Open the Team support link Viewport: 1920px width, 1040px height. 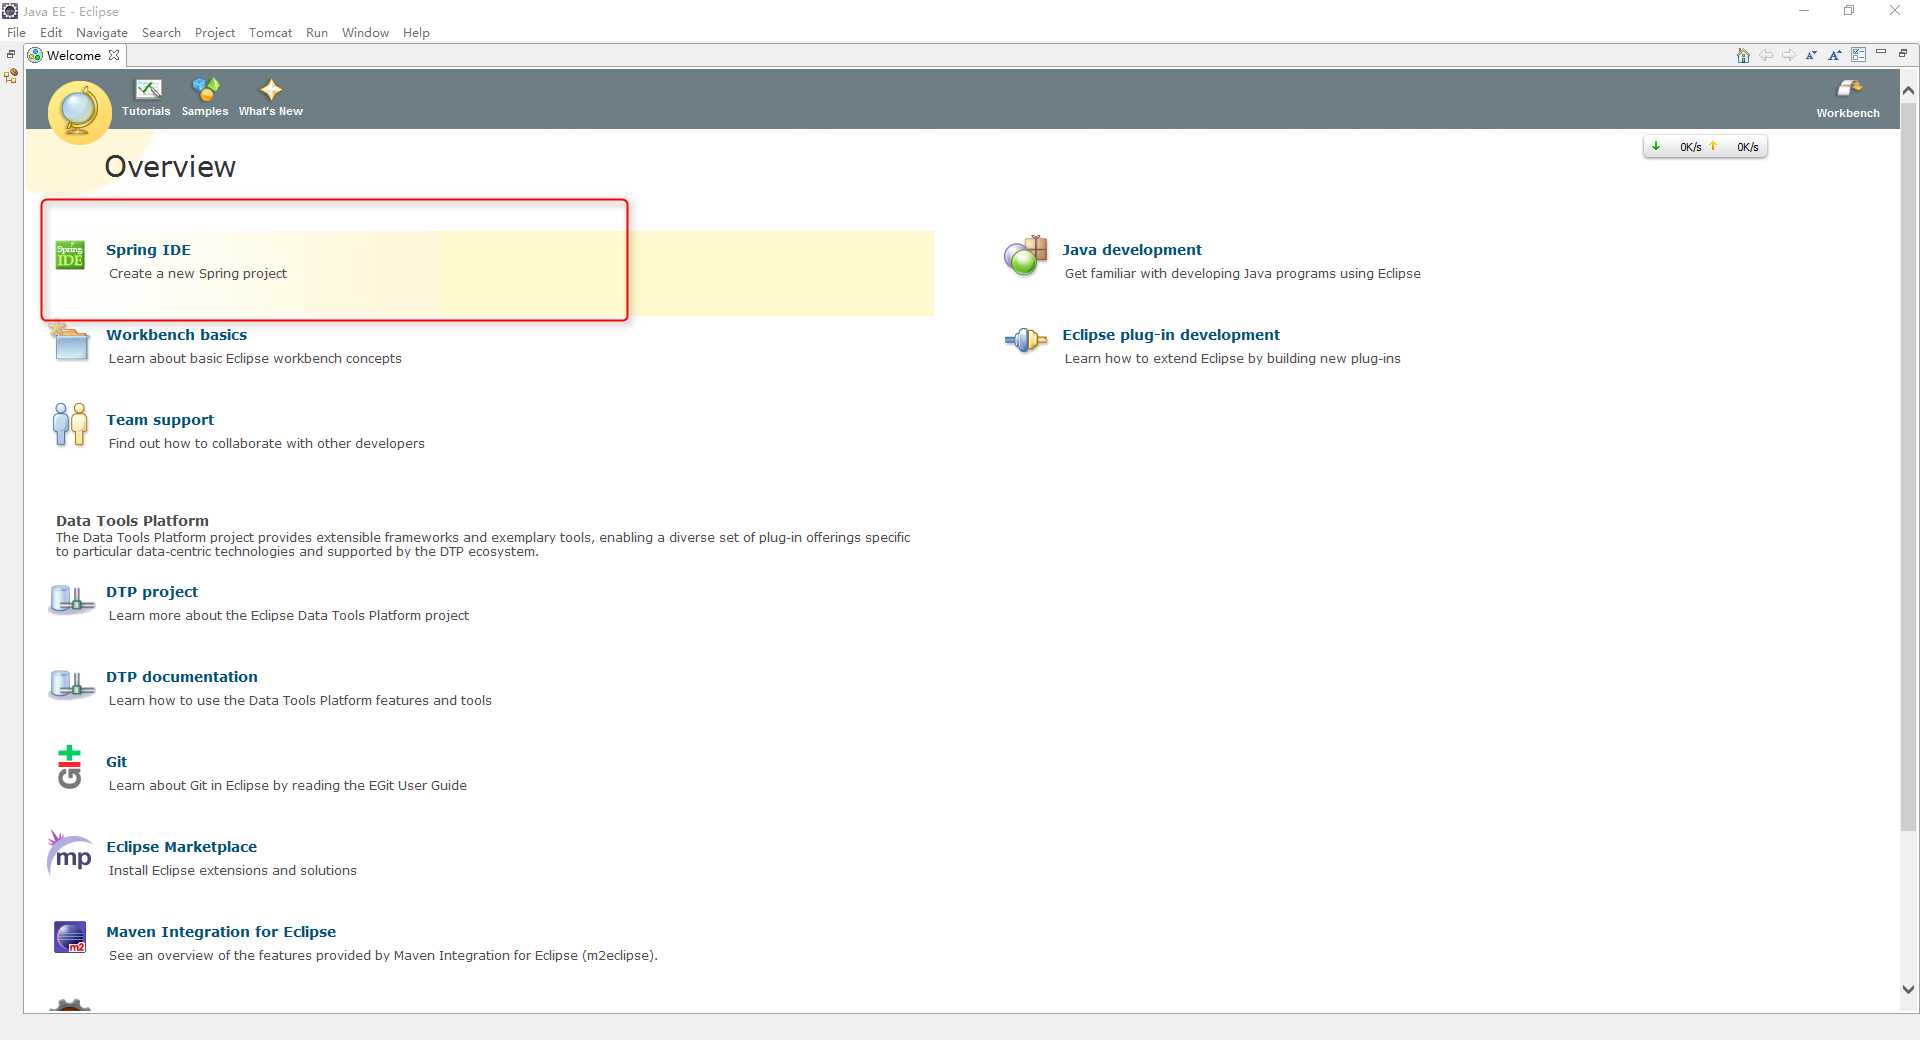(x=160, y=420)
